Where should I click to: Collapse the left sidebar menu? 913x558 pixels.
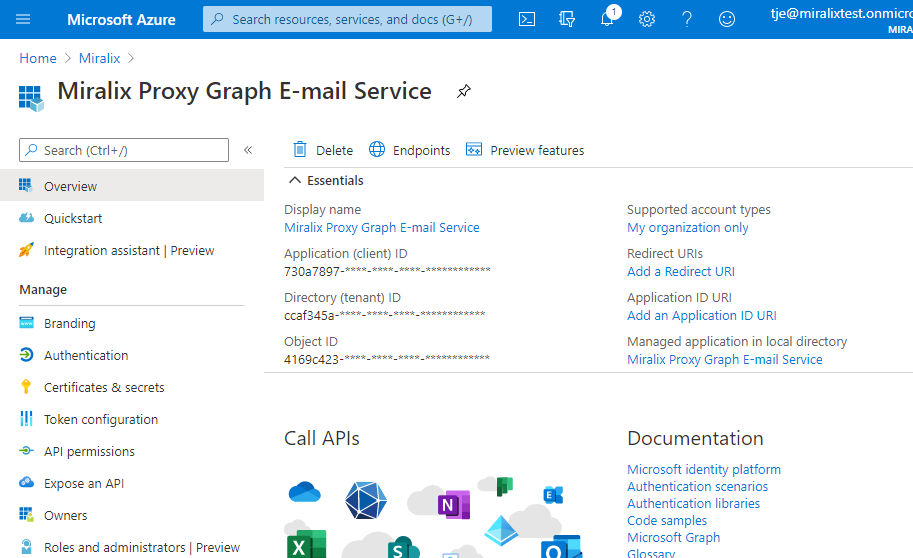click(x=248, y=150)
